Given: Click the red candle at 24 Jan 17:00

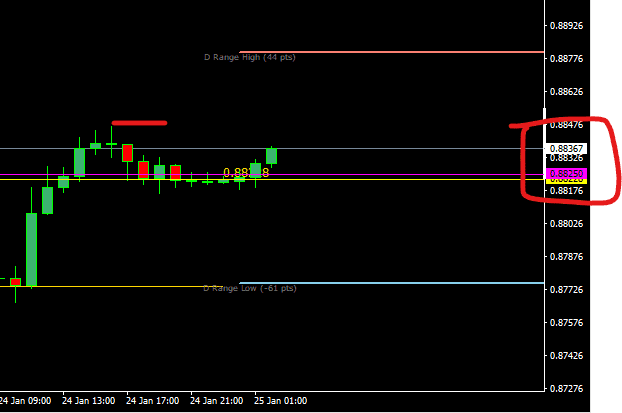Looking at the screenshot, I should click(127, 153).
